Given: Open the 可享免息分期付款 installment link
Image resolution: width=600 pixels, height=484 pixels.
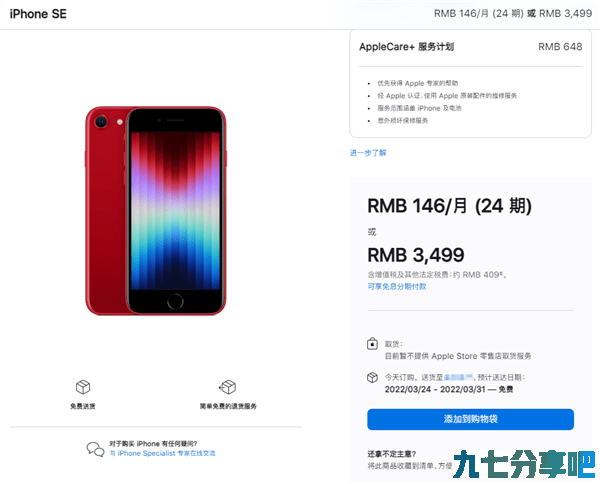Looking at the screenshot, I should (x=397, y=286).
